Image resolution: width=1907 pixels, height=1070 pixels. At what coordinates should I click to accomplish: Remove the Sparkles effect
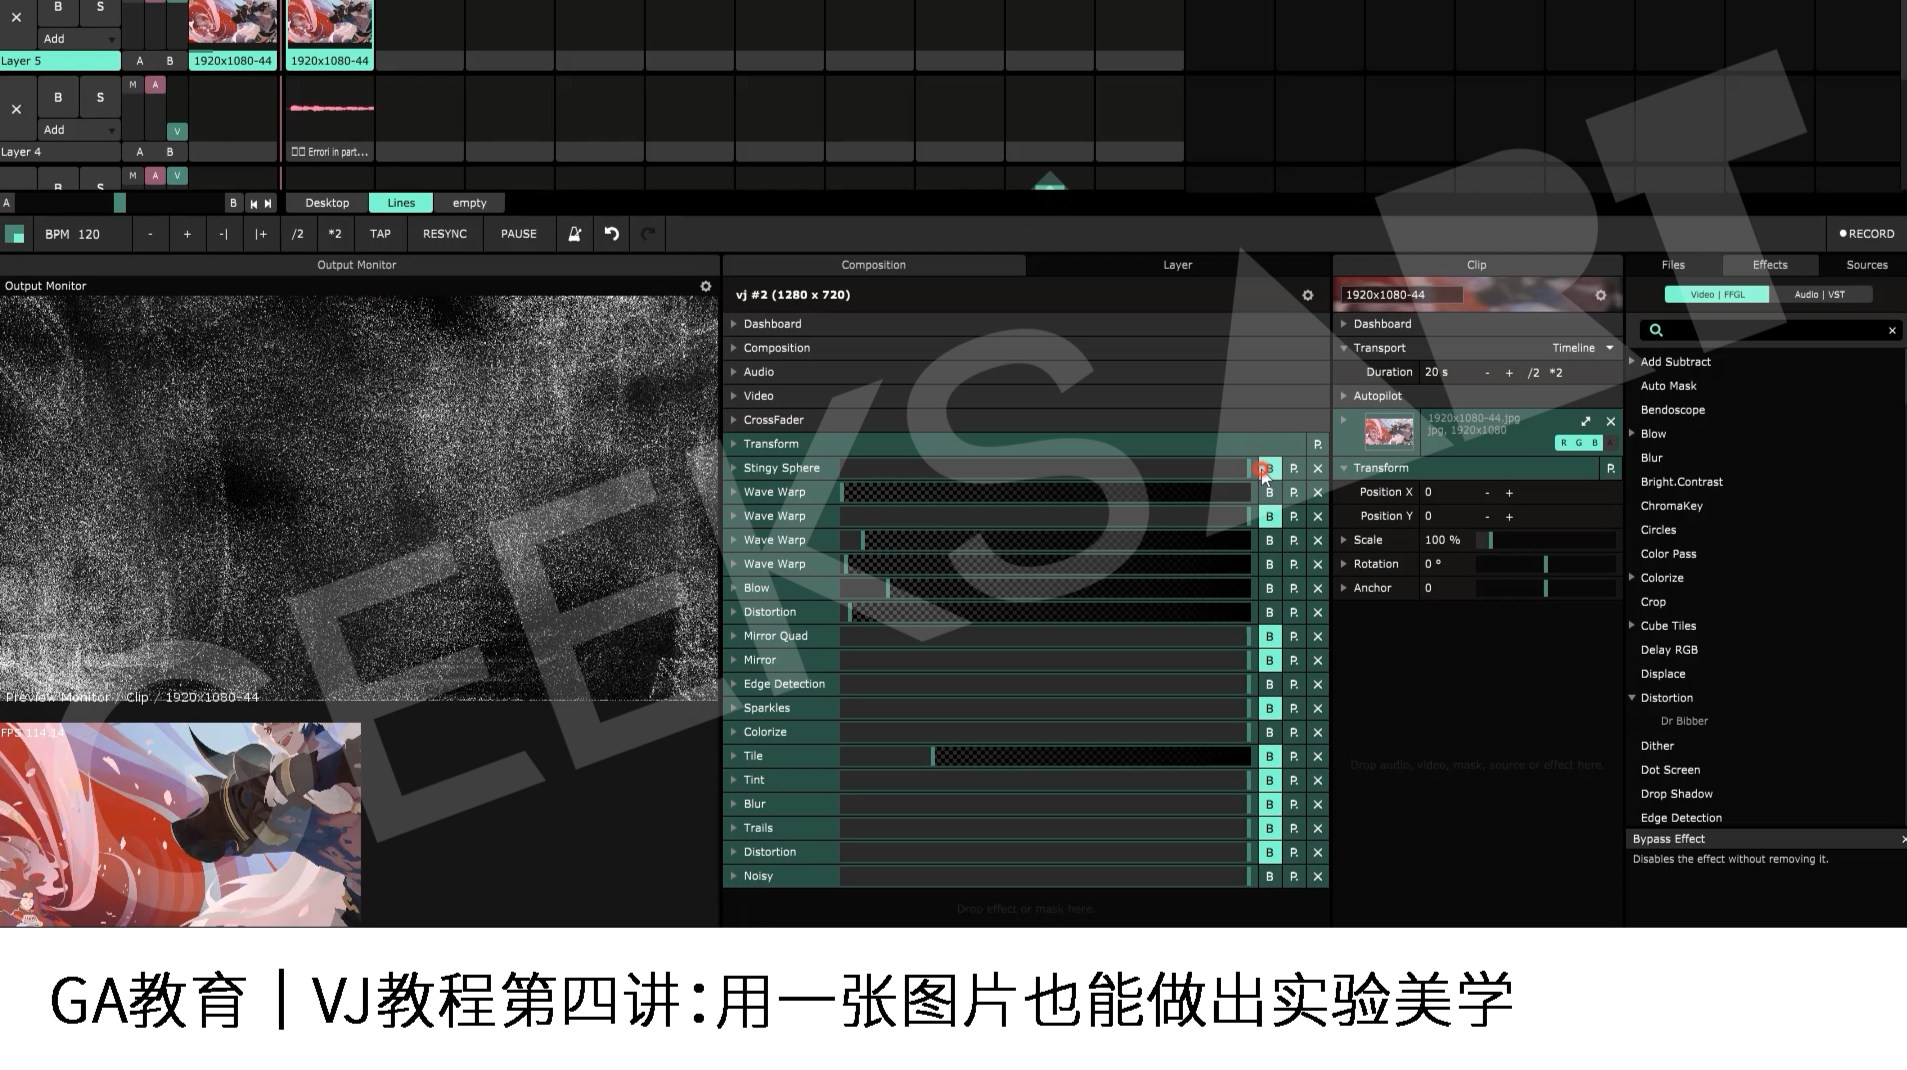tap(1318, 708)
